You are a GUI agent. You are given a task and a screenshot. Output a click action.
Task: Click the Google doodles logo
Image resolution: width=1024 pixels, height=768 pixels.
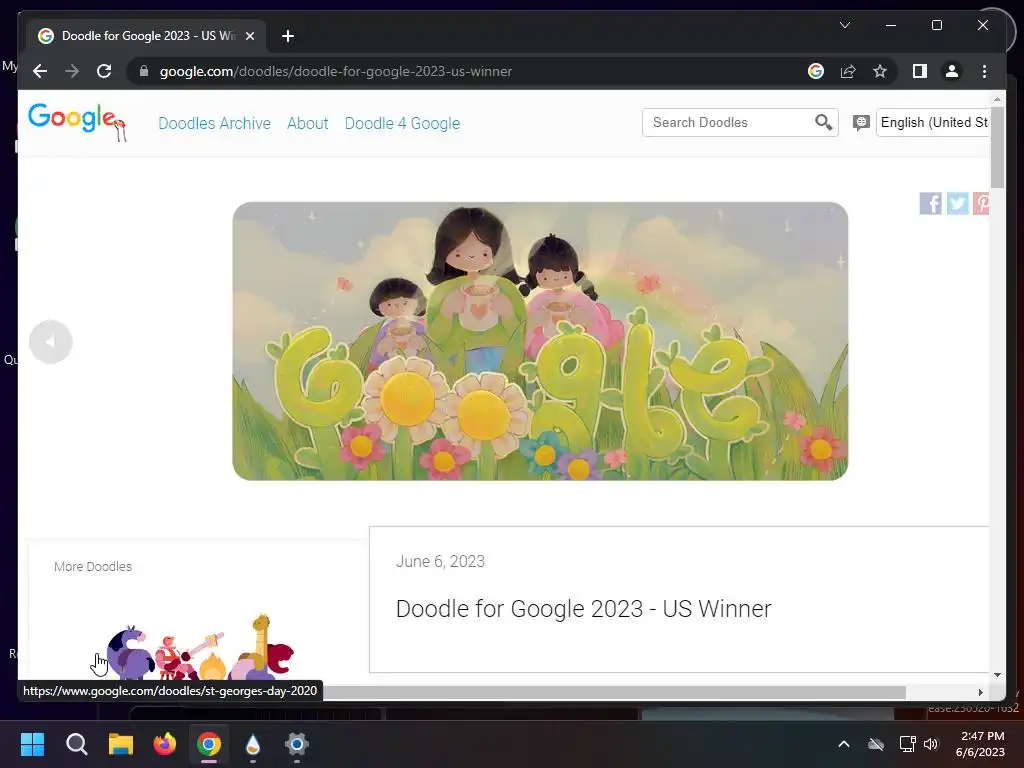click(77, 121)
